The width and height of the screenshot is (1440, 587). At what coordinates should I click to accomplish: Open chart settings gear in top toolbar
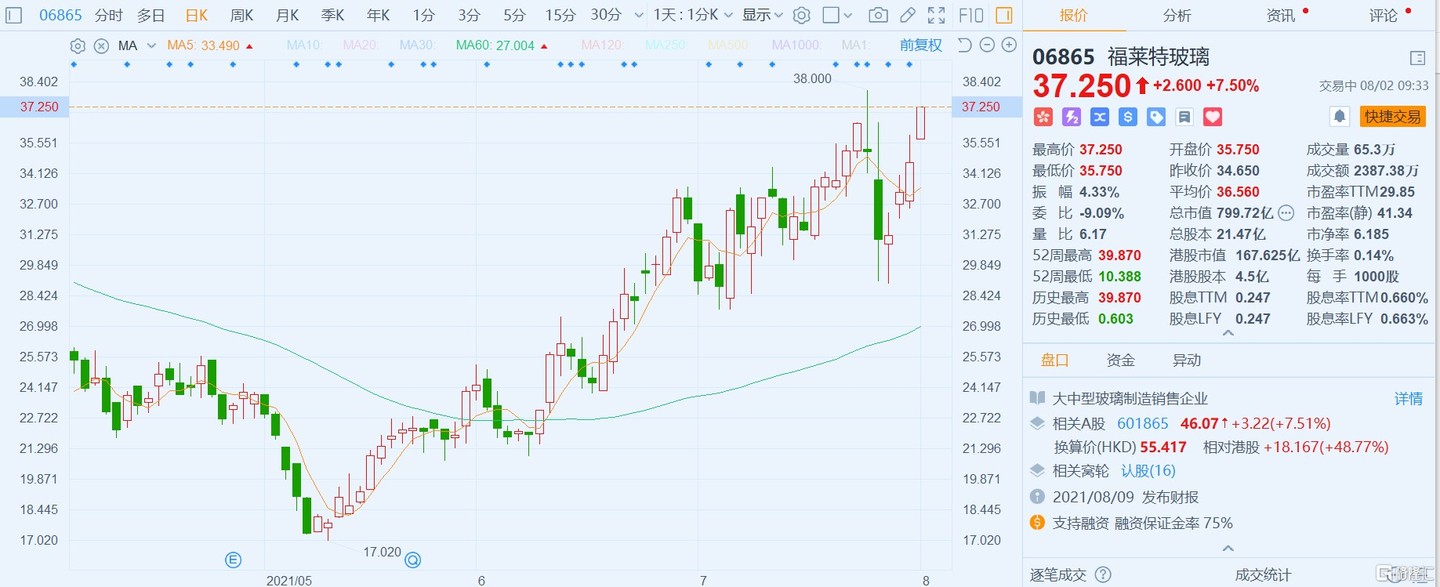pyautogui.click(x=801, y=15)
